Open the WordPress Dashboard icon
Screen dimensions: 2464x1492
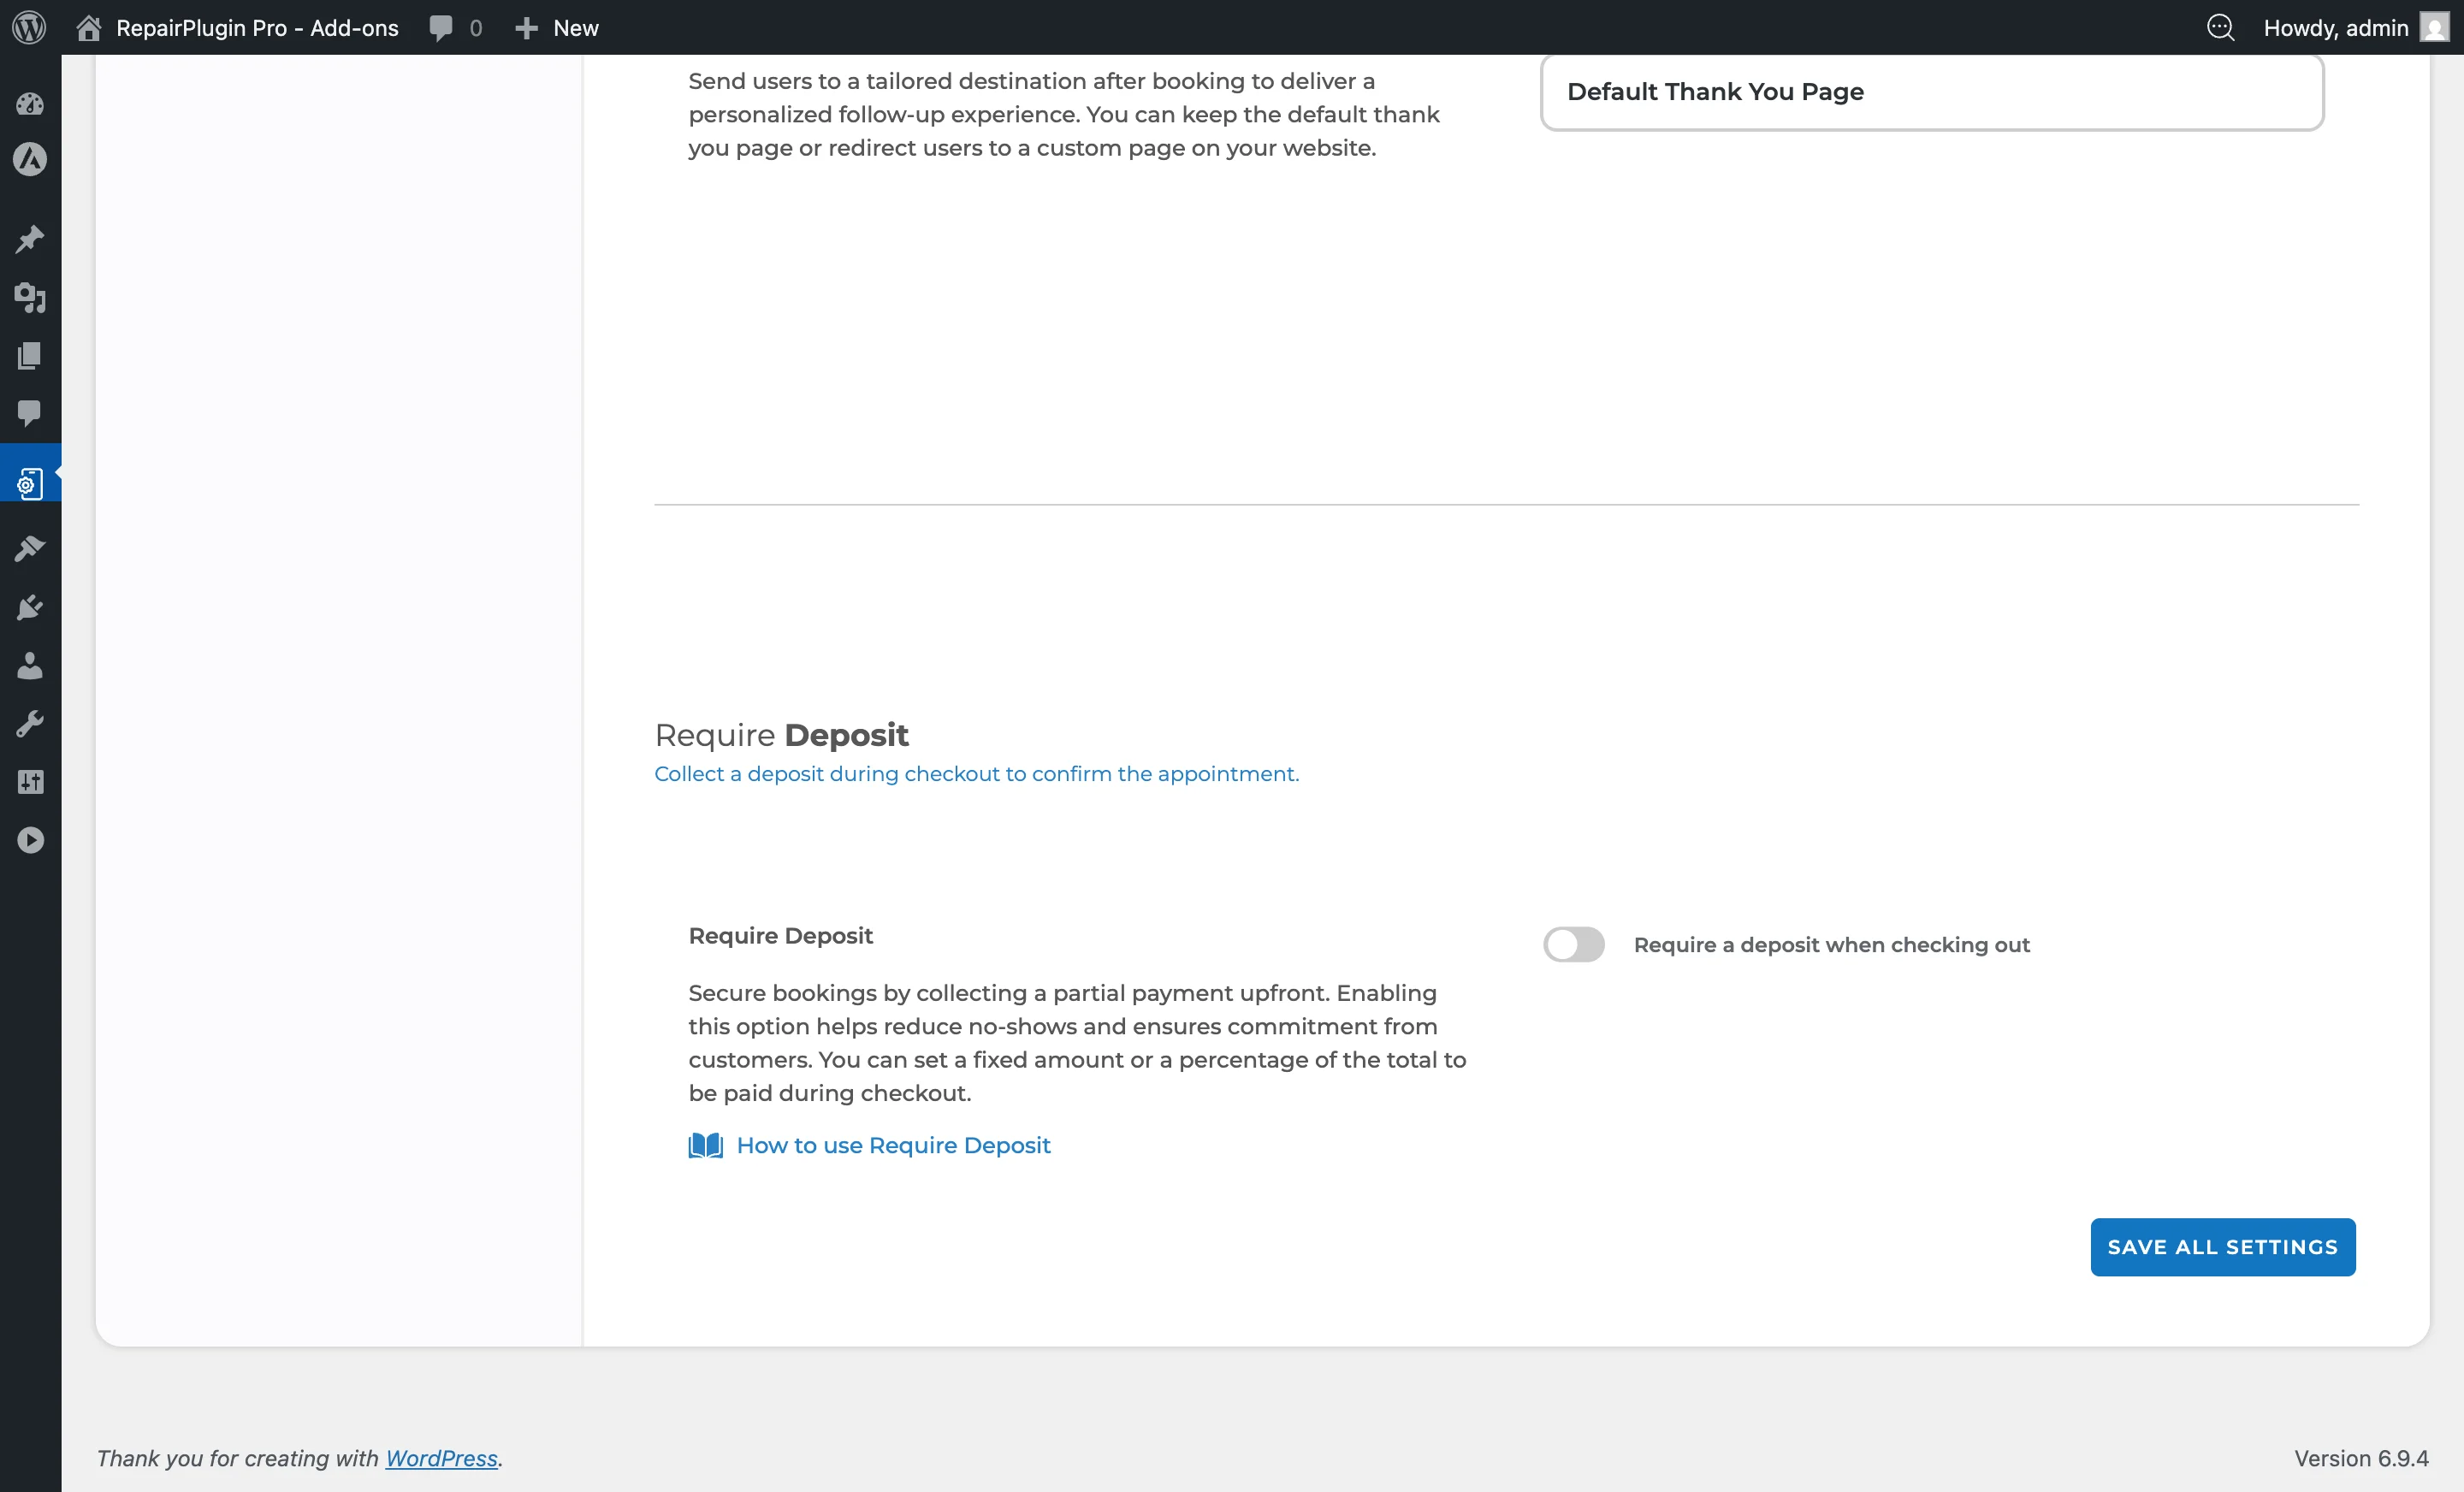30,104
